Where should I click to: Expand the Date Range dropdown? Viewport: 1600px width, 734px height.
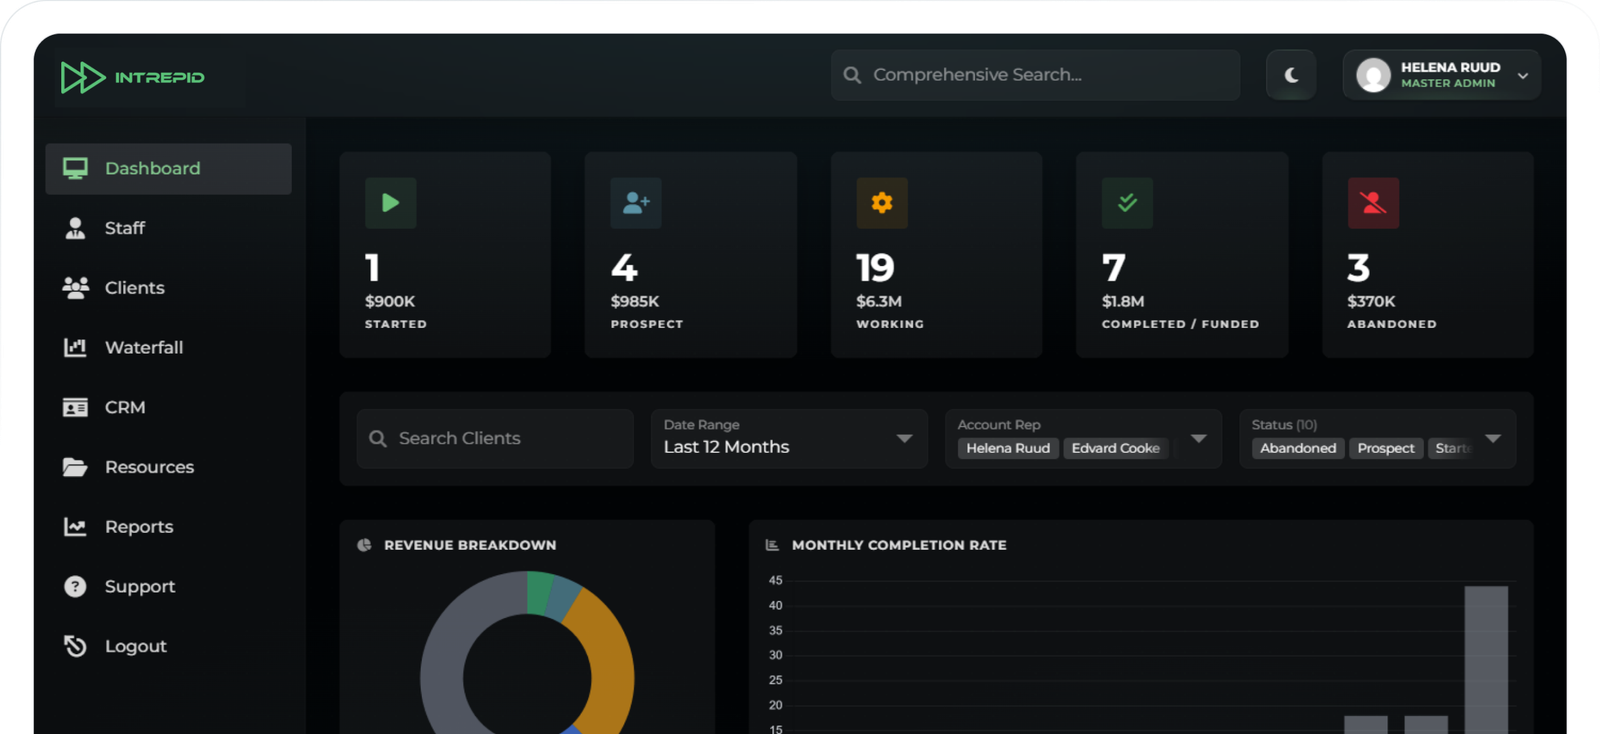(904, 439)
